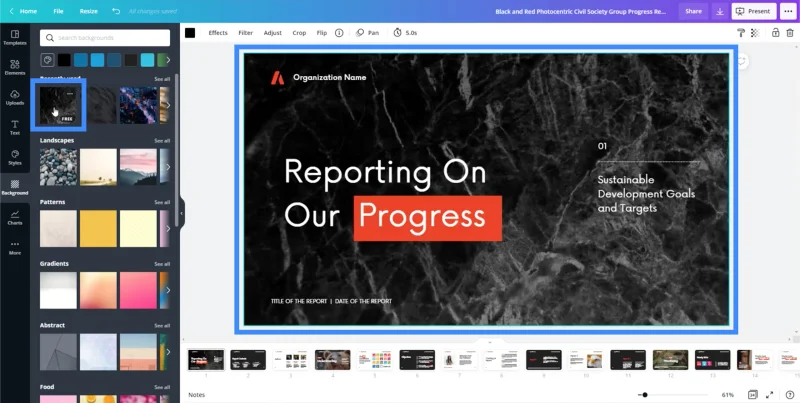Open the Elements sidebar tab

15,68
